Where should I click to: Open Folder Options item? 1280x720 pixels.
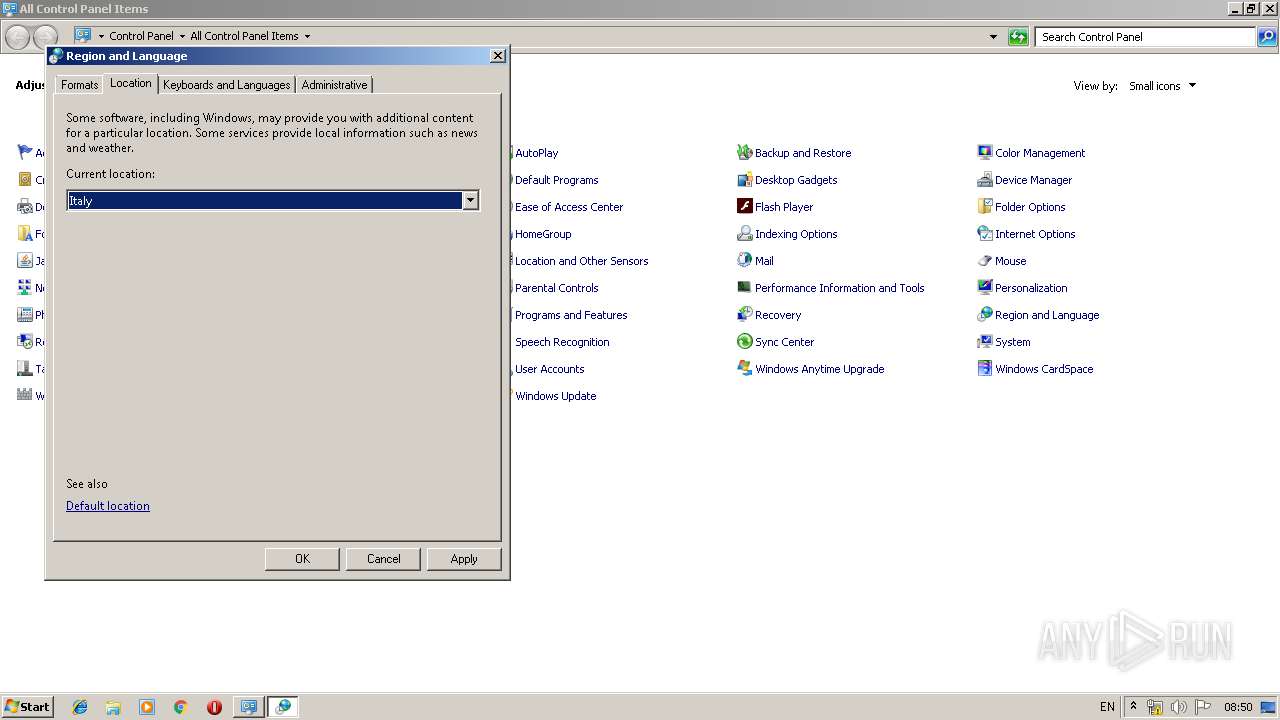point(1021,207)
